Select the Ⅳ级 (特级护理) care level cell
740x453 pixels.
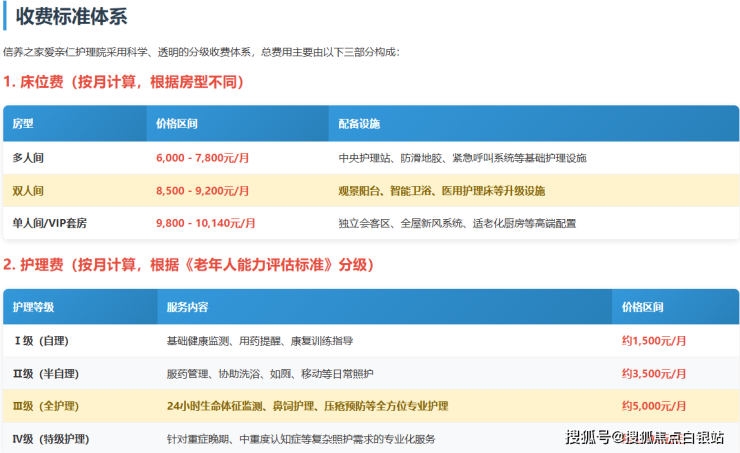51,439
